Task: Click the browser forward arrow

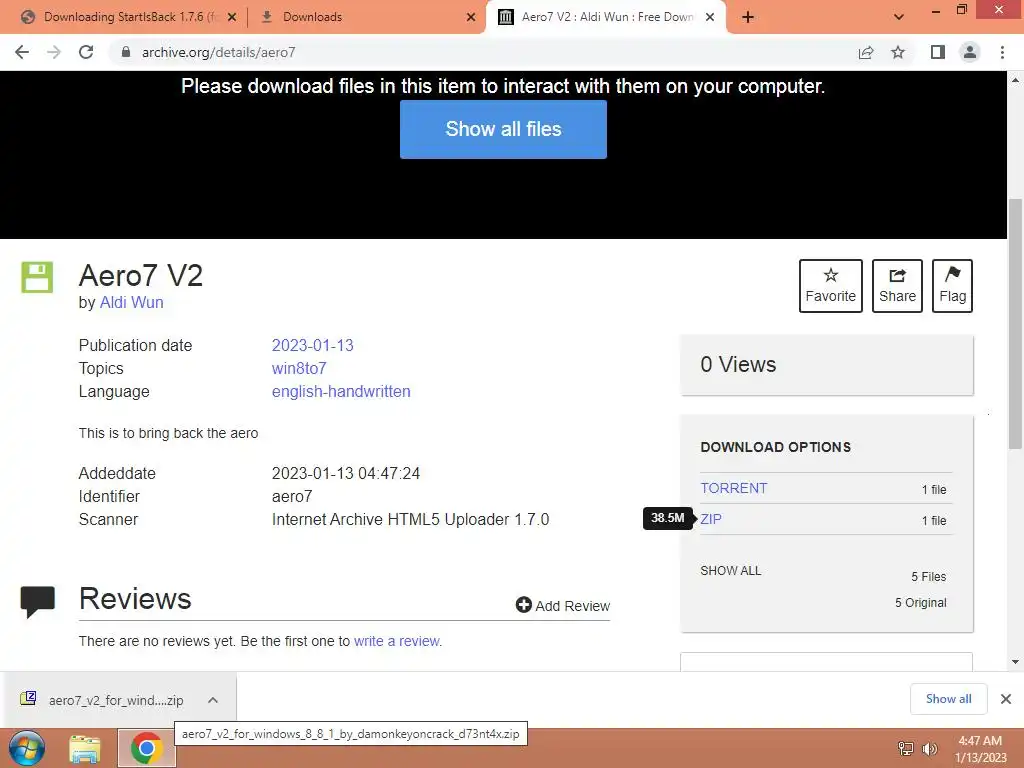Action: [54, 52]
